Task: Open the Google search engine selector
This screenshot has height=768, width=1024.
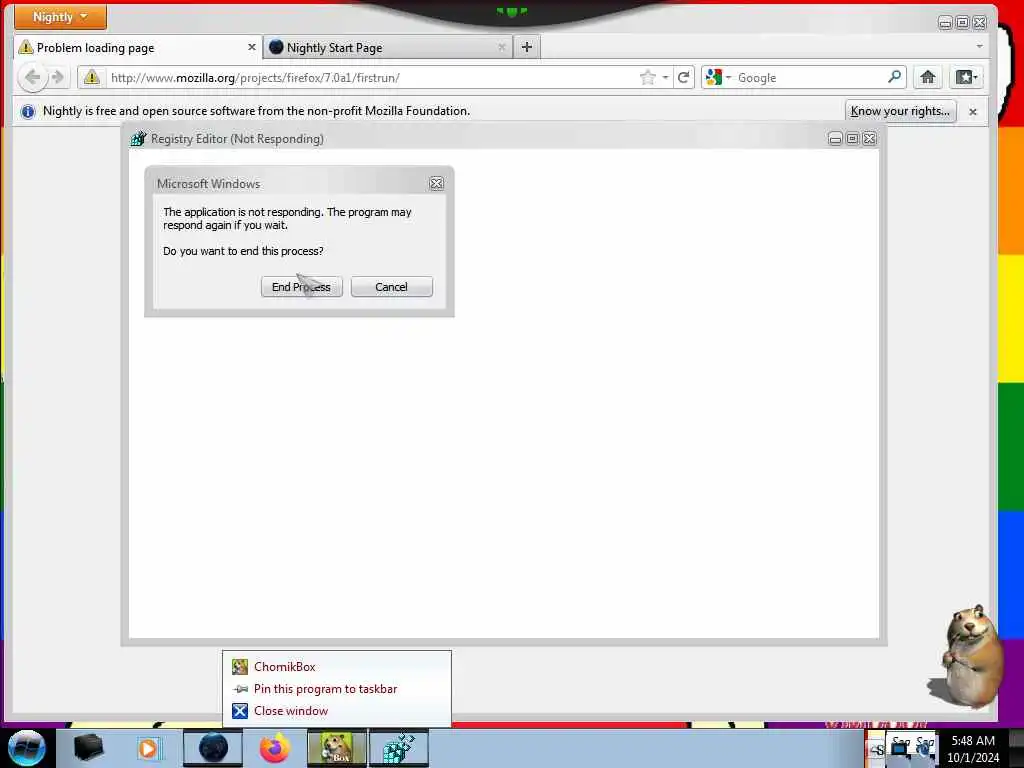Action: [718, 78]
